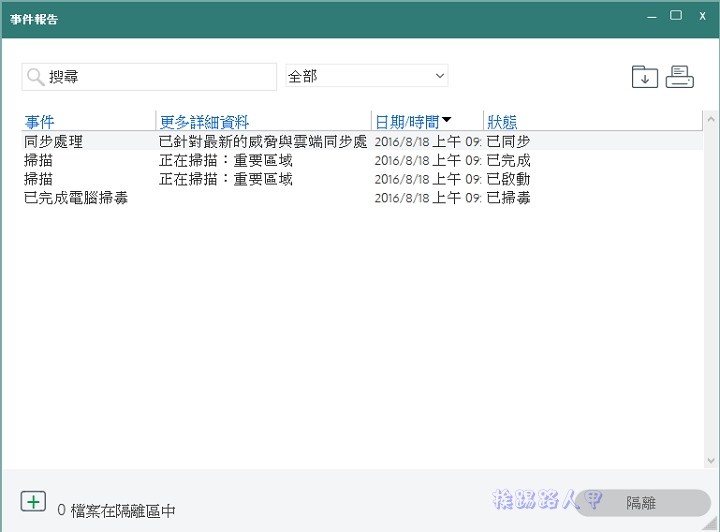Viewport: 720px width, 532px height.
Task: Select the 掃描 row with status 已完成
Action: click(x=362, y=160)
